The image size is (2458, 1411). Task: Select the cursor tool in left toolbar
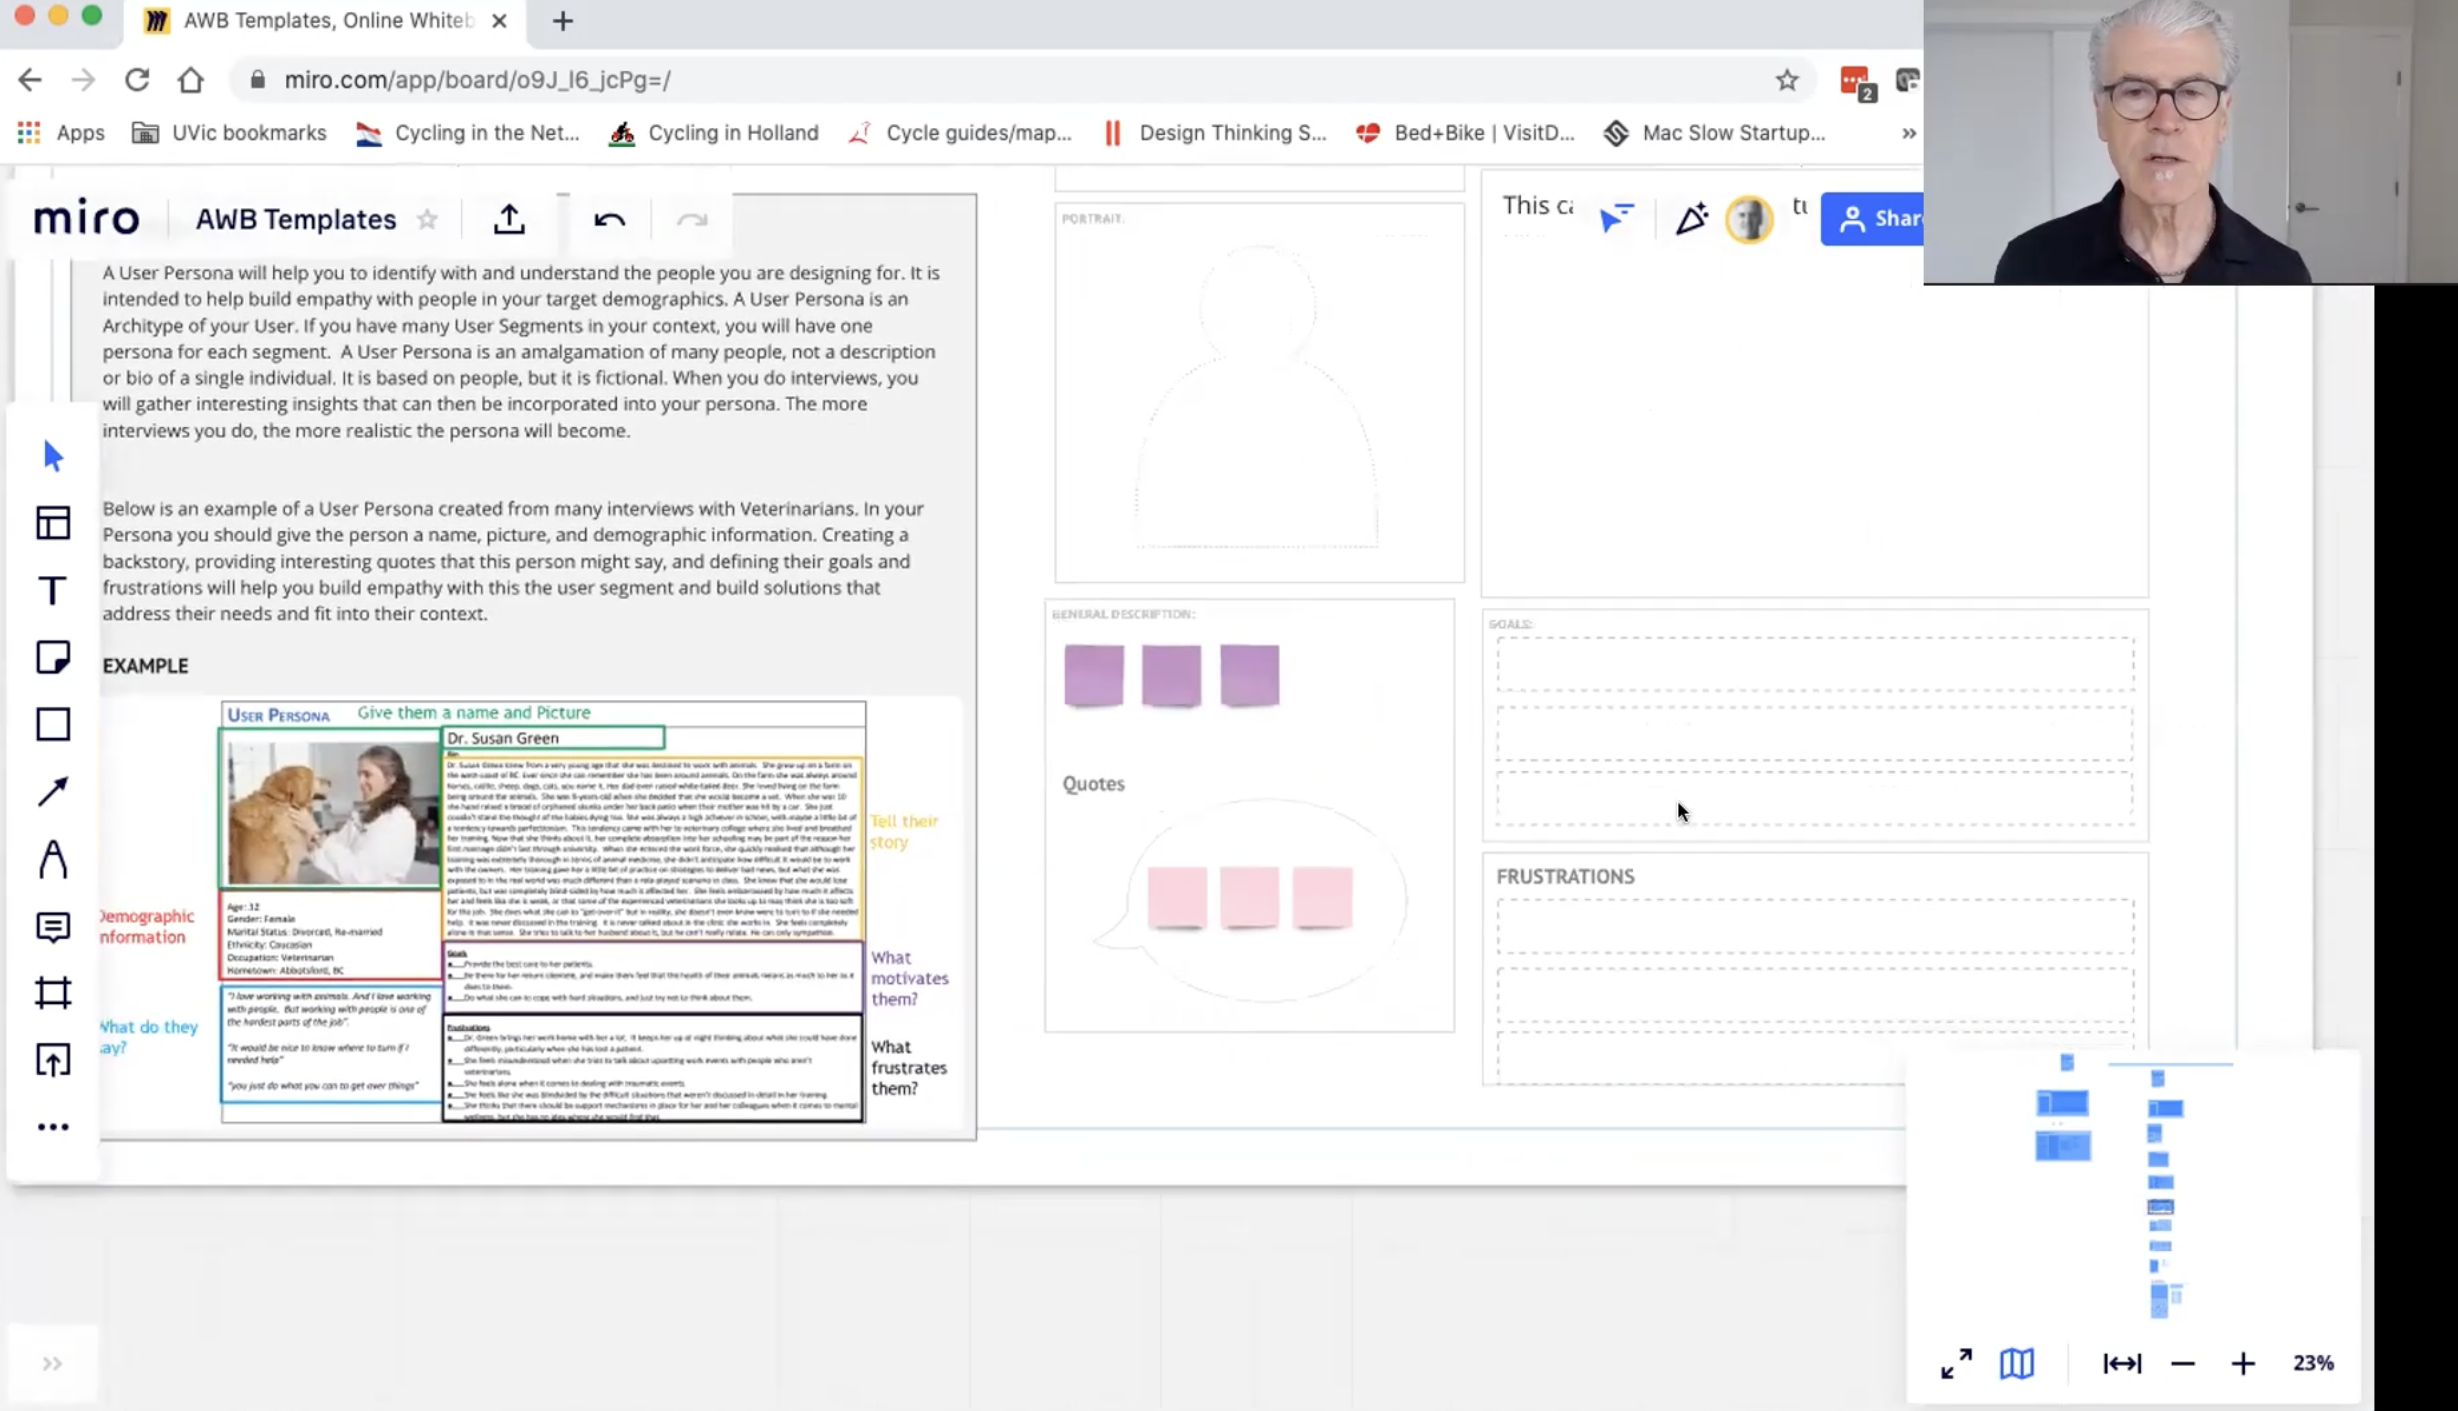point(53,456)
